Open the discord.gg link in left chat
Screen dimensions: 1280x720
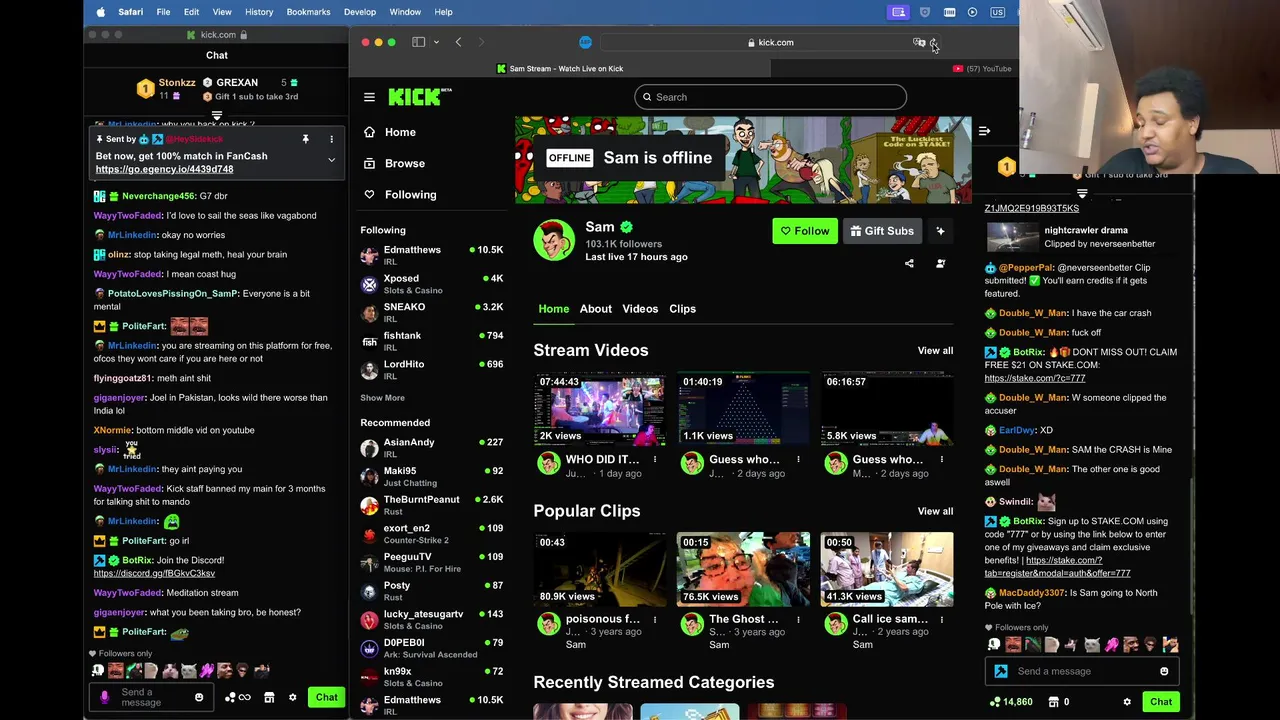click(154, 574)
